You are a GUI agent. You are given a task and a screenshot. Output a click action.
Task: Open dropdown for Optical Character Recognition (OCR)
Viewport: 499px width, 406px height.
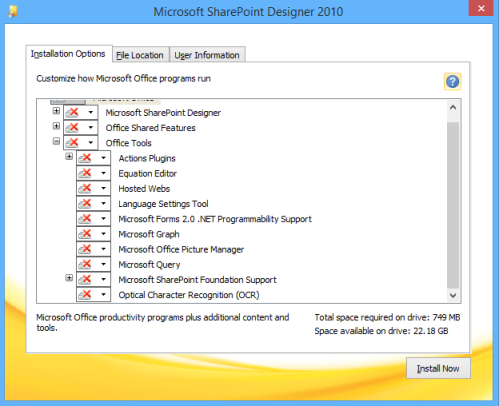click(x=103, y=295)
